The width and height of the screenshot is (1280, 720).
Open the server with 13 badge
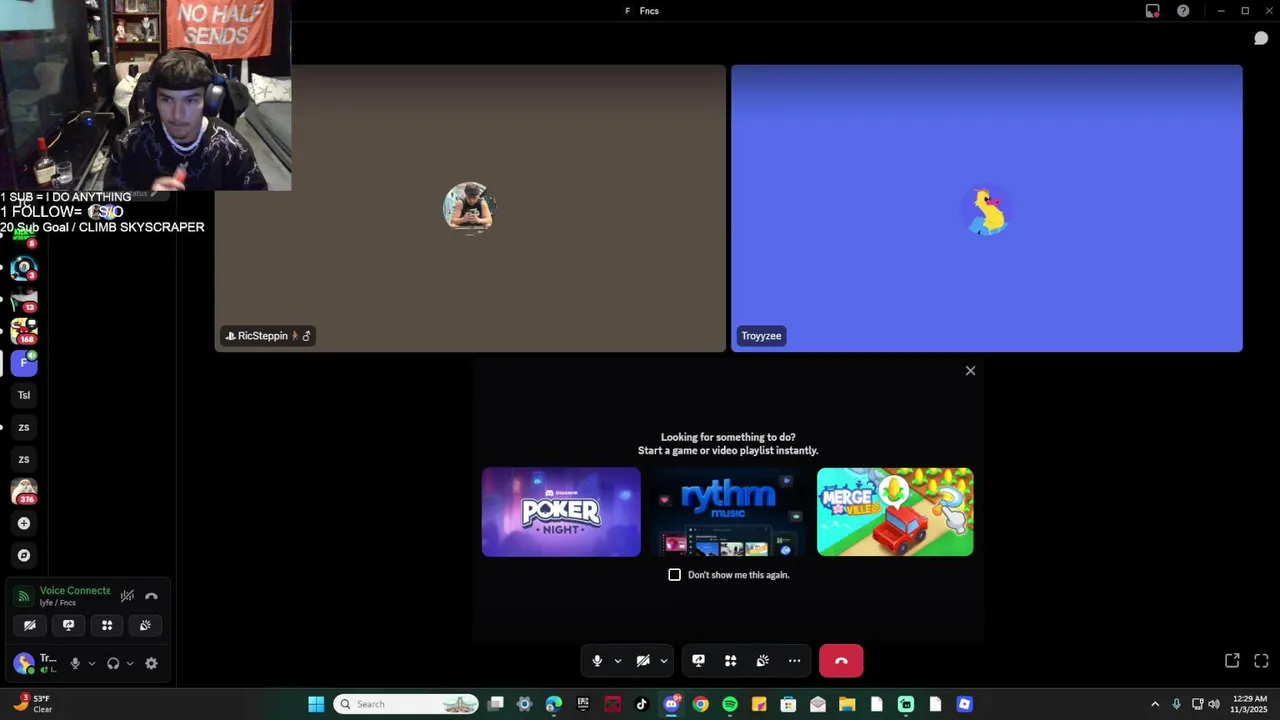[x=24, y=301]
